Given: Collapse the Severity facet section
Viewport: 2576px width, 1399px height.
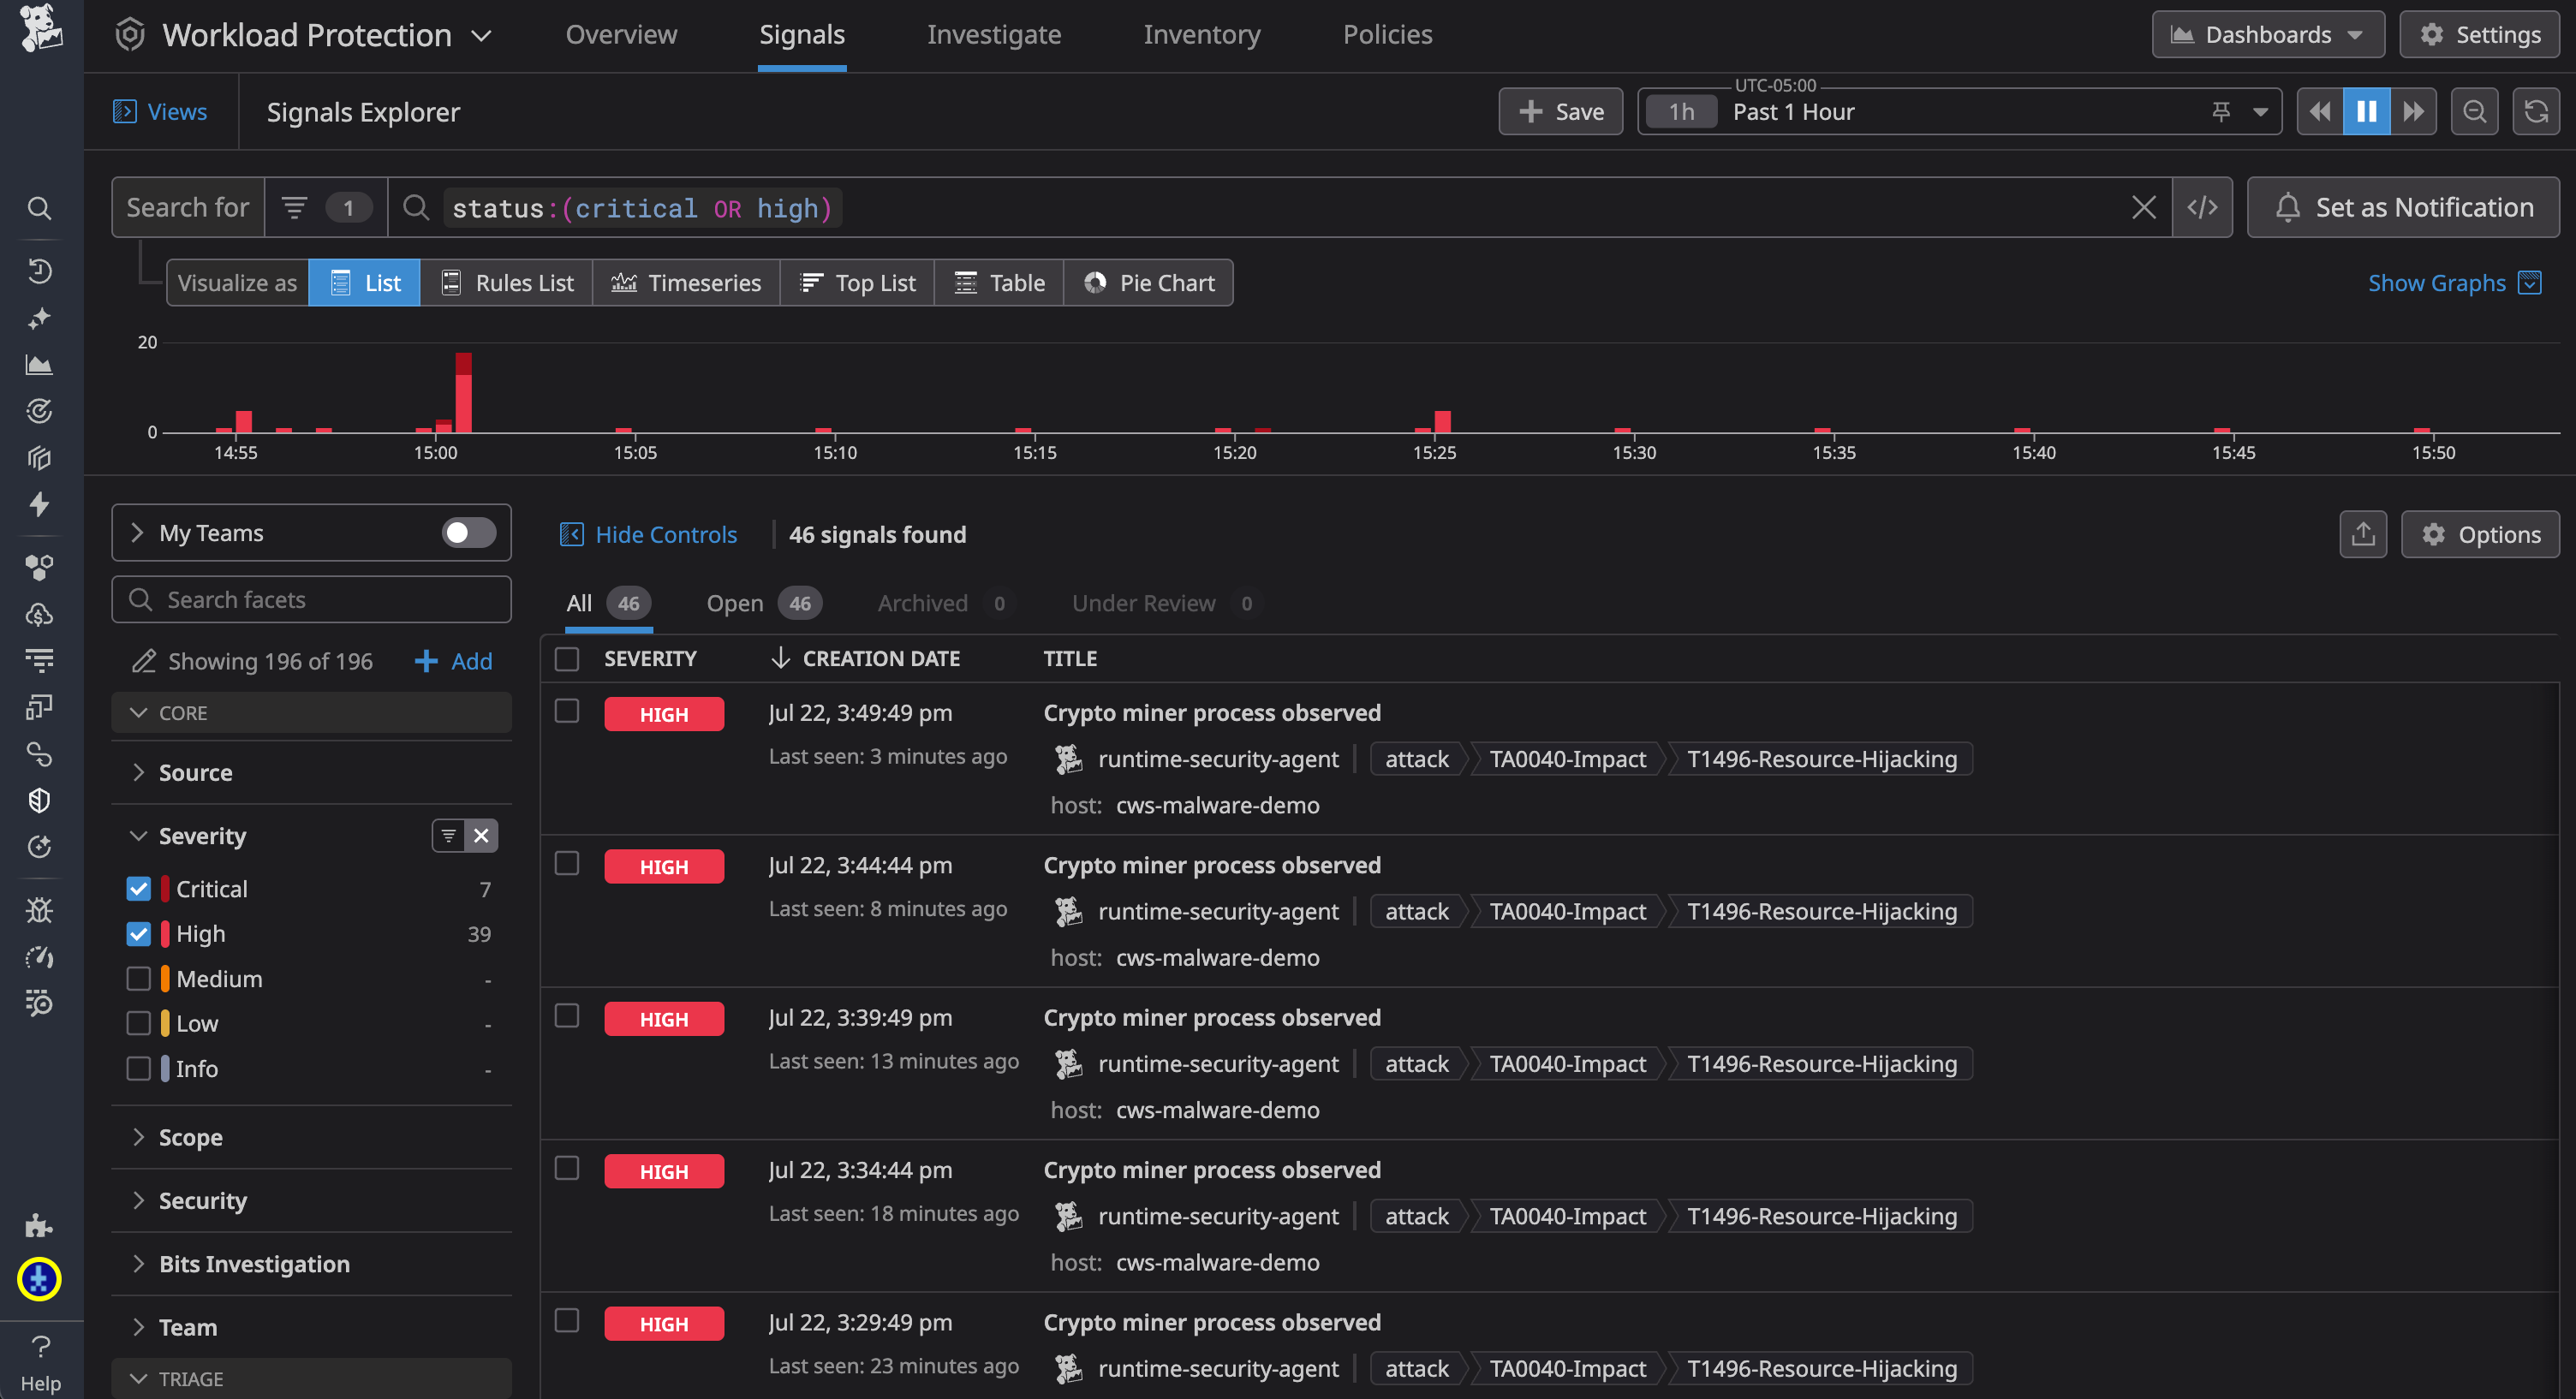Looking at the screenshot, I should coord(139,835).
